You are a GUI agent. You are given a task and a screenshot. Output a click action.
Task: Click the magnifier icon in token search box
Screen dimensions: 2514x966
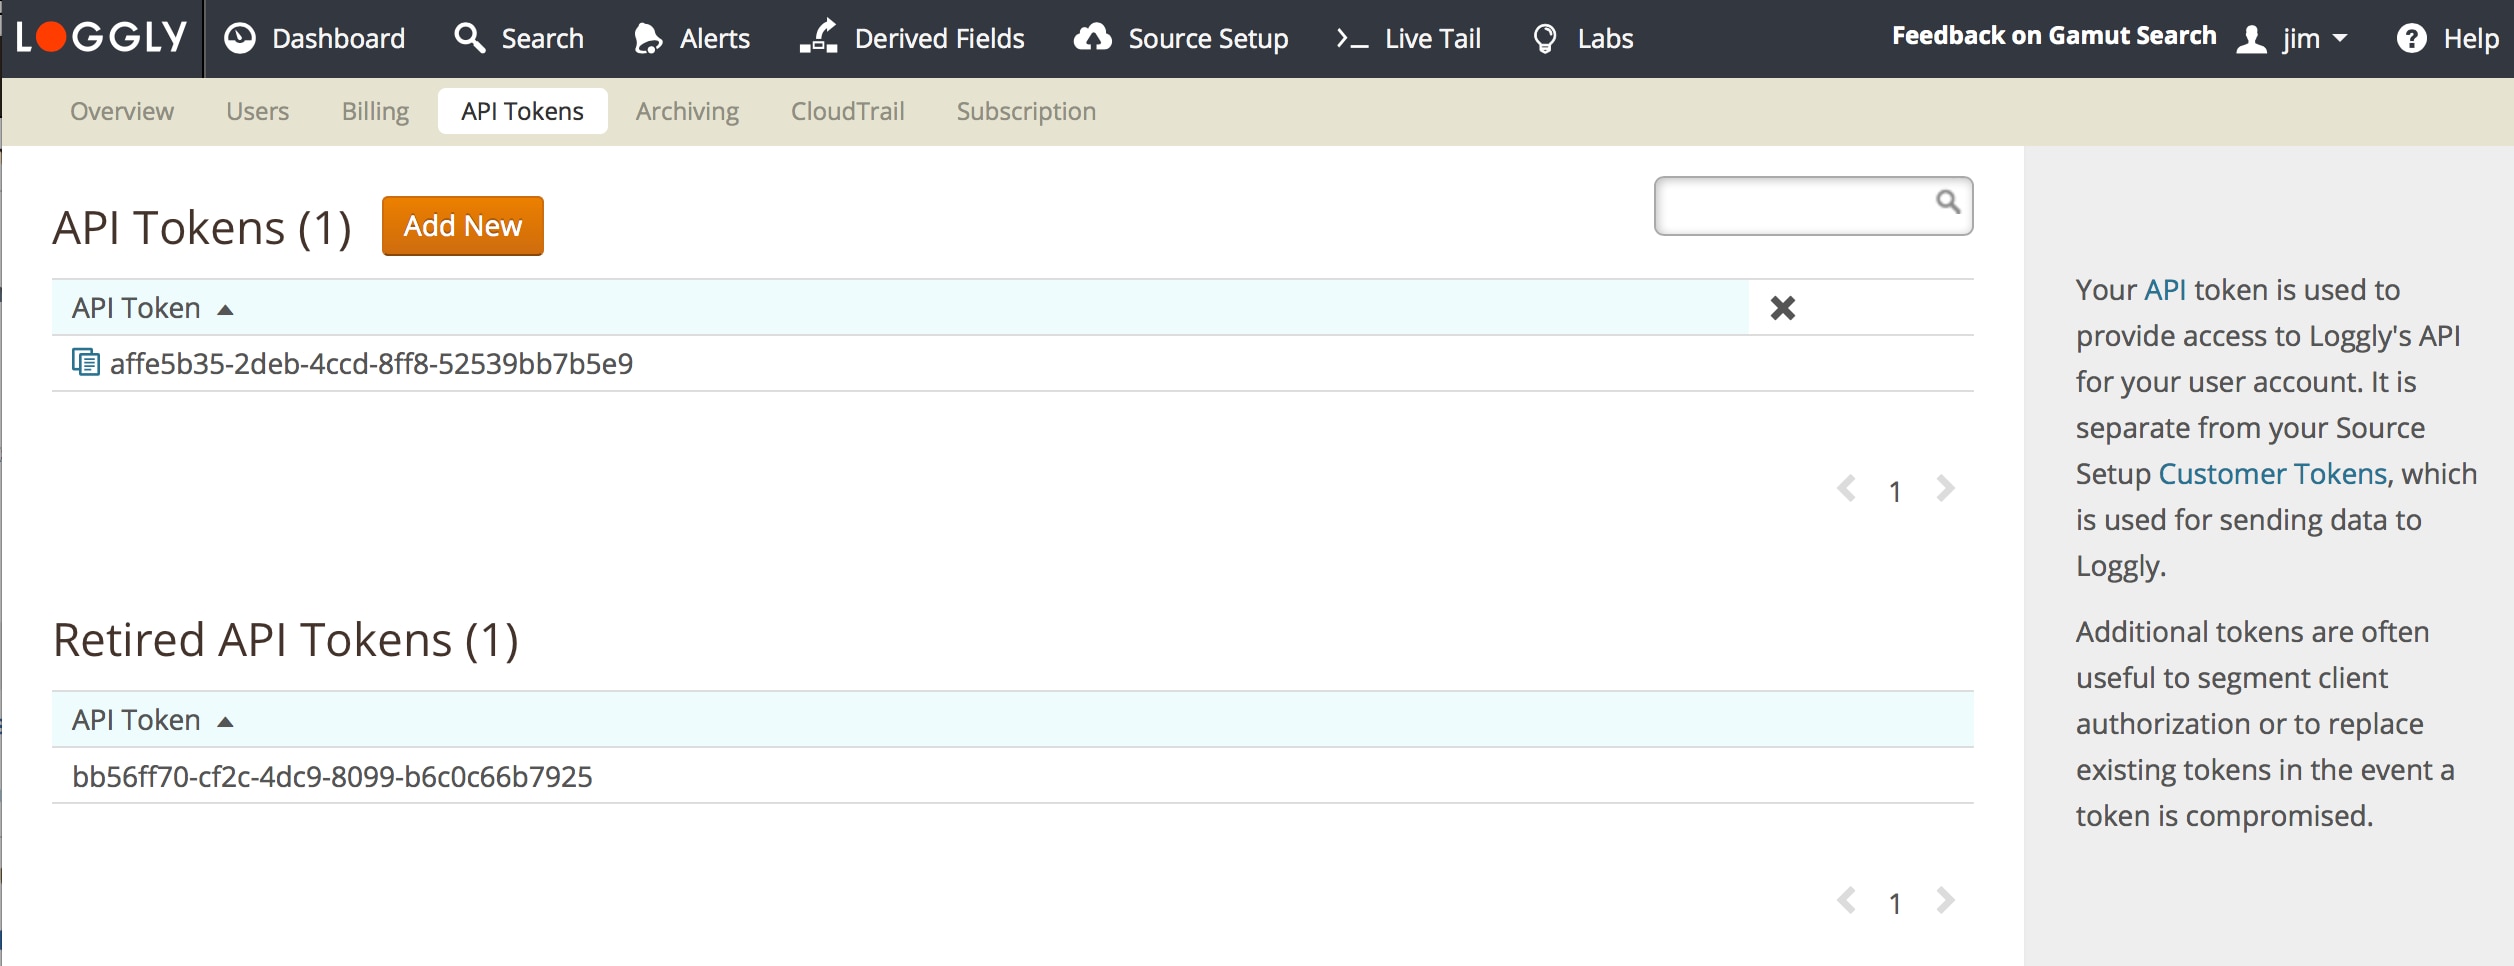point(1946,202)
